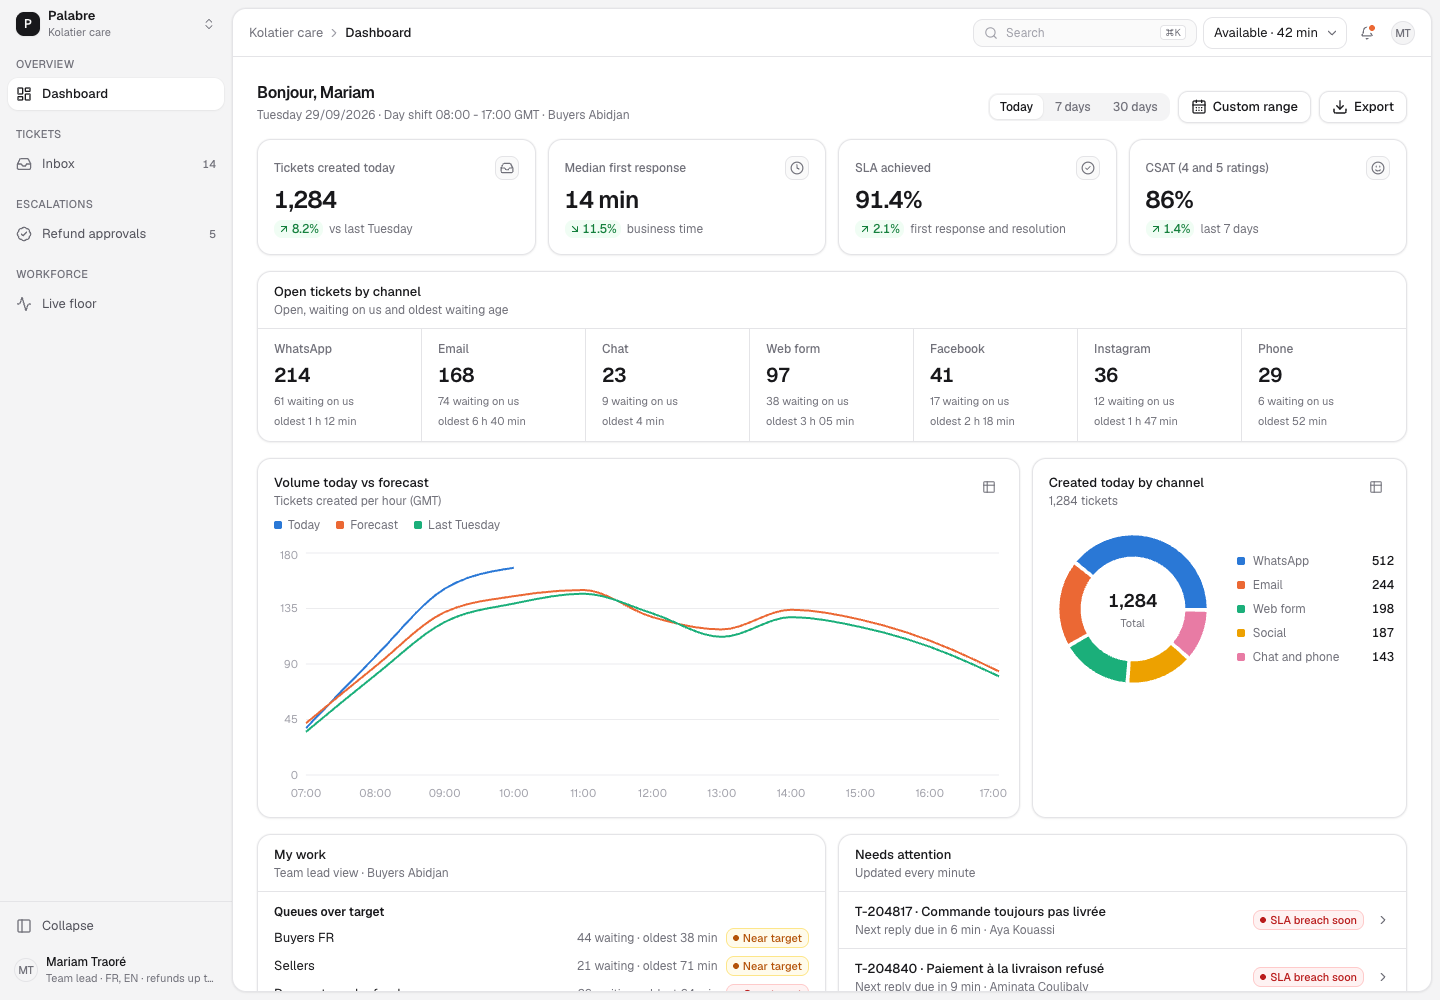
Task: Click the Median first response clock icon
Action: [797, 168]
